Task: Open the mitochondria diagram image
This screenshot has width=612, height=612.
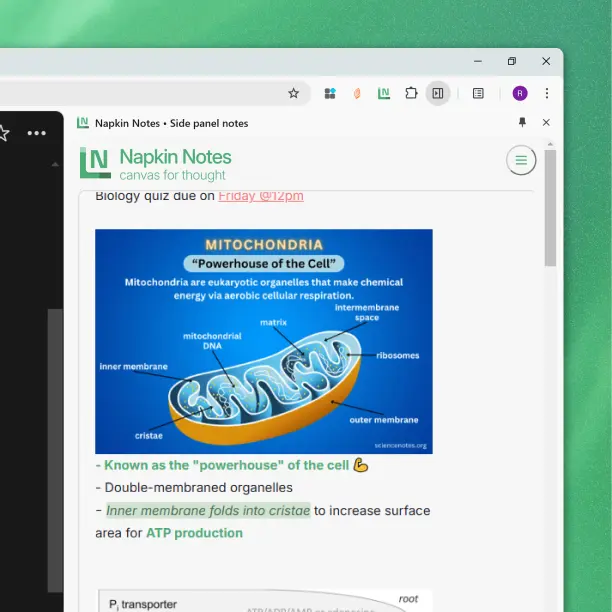Action: tap(264, 341)
